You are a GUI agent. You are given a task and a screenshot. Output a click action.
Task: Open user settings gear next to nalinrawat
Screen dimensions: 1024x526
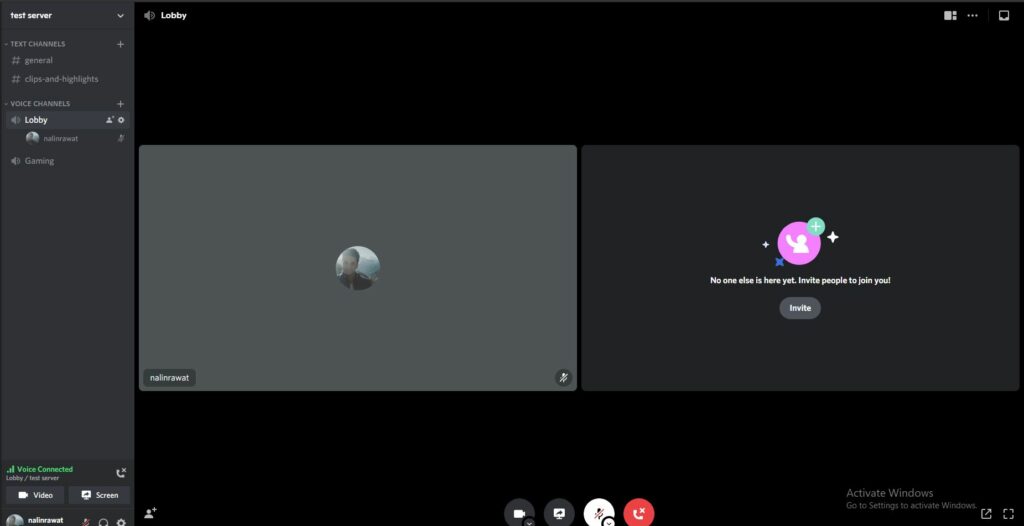point(121,522)
